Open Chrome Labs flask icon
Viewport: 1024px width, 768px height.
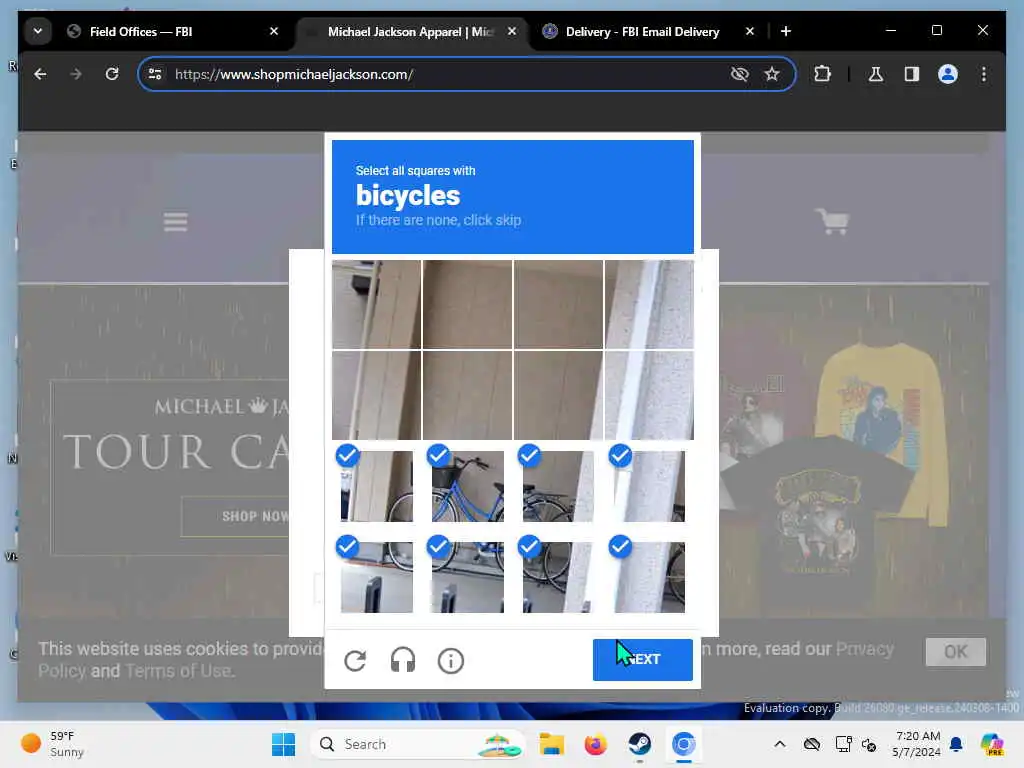click(876, 74)
